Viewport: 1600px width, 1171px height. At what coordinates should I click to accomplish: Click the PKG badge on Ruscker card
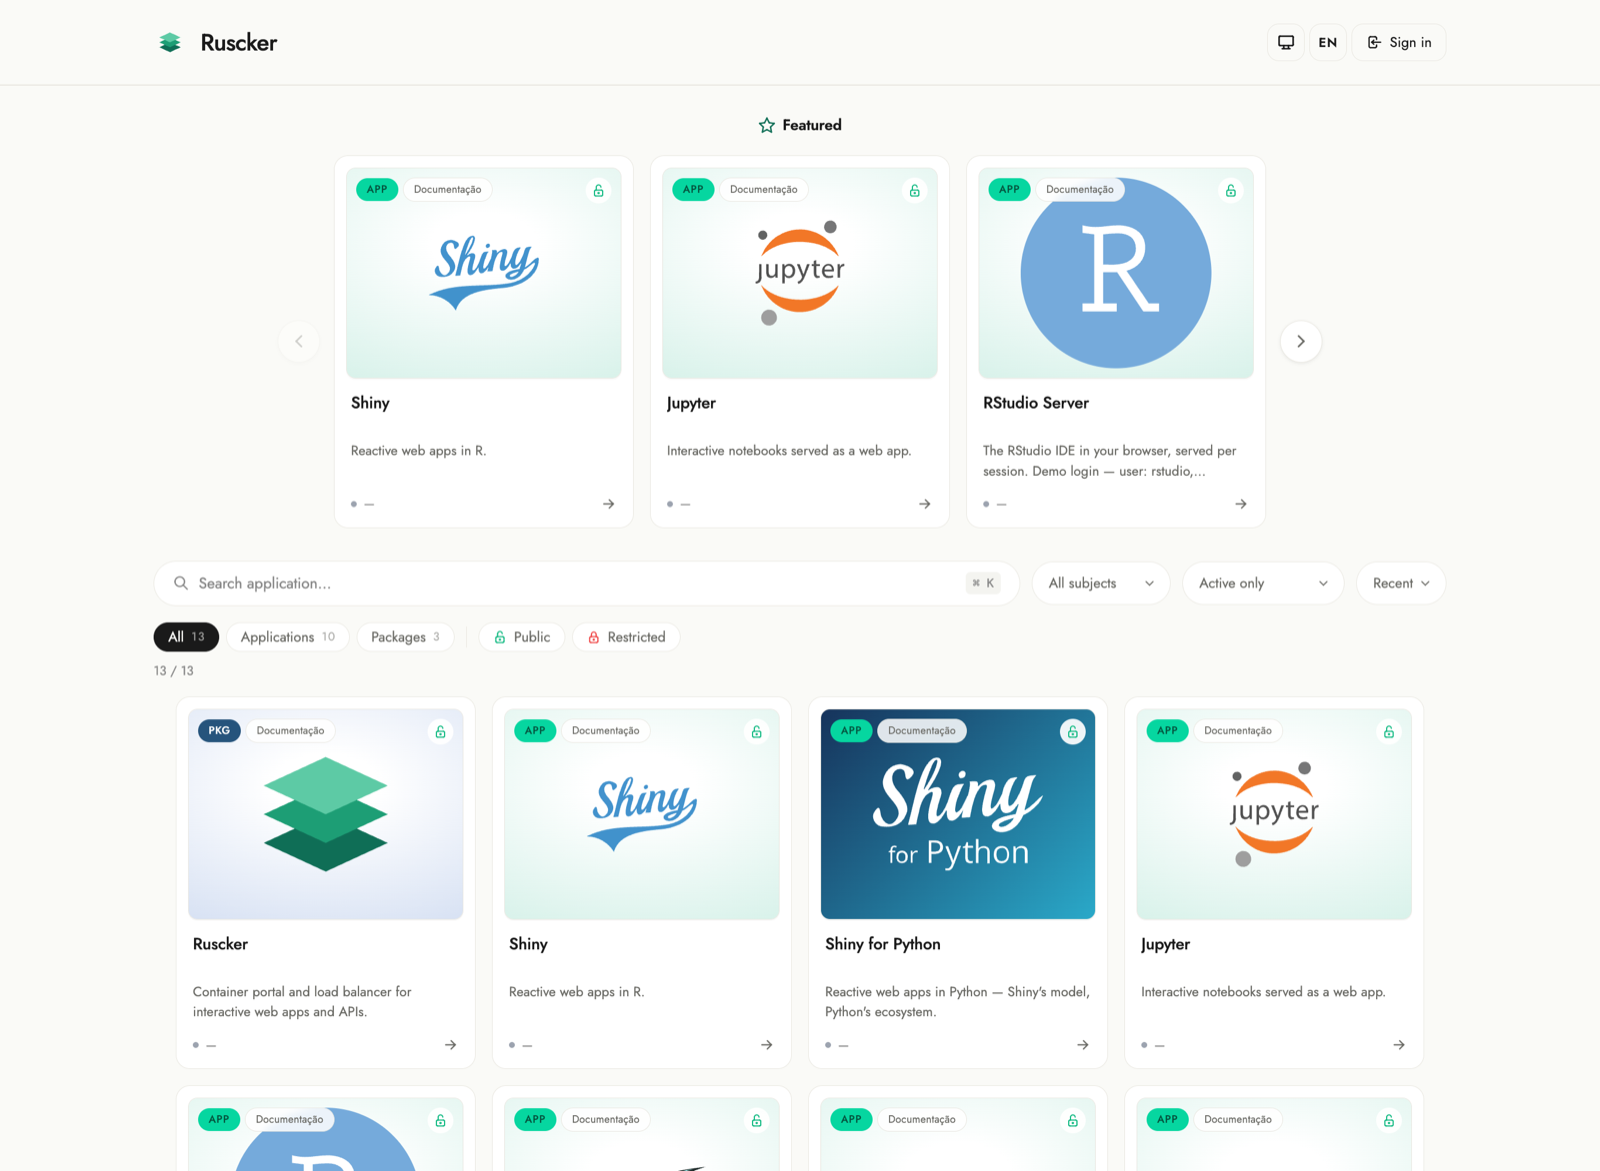click(x=219, y=731)
